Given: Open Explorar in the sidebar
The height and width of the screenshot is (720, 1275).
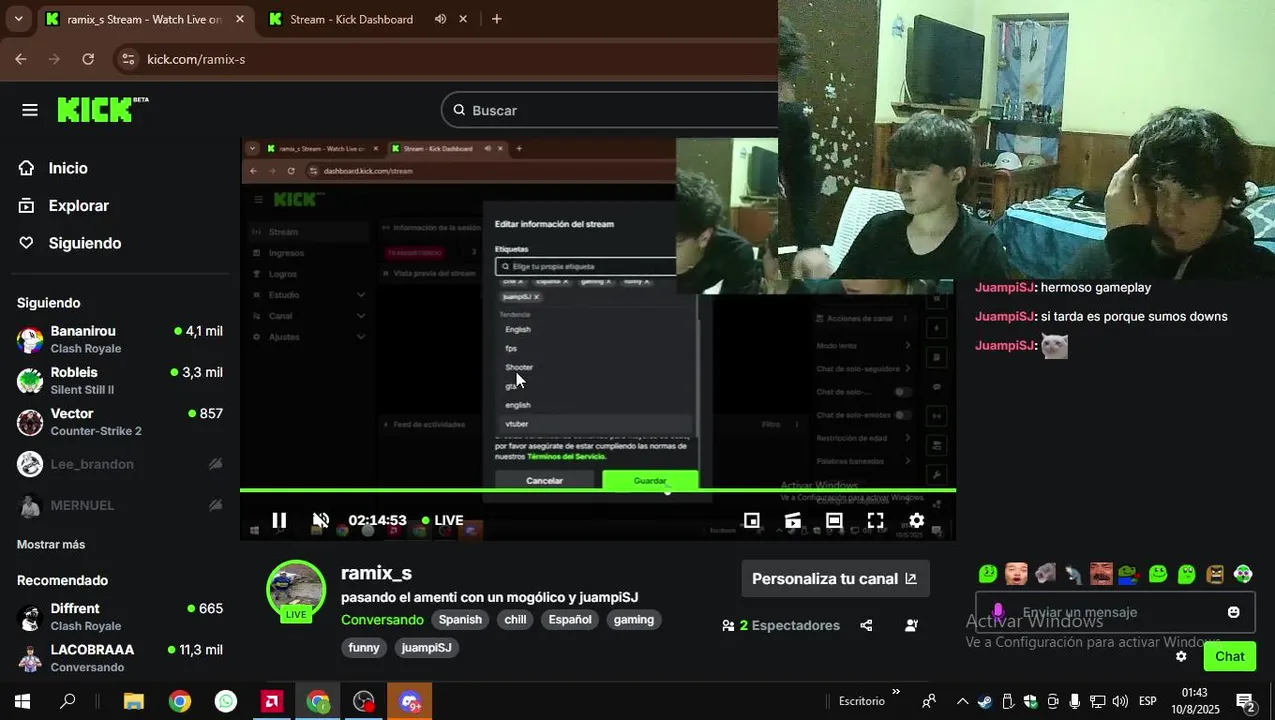Looking at the screenshot, I should point(78,205).
